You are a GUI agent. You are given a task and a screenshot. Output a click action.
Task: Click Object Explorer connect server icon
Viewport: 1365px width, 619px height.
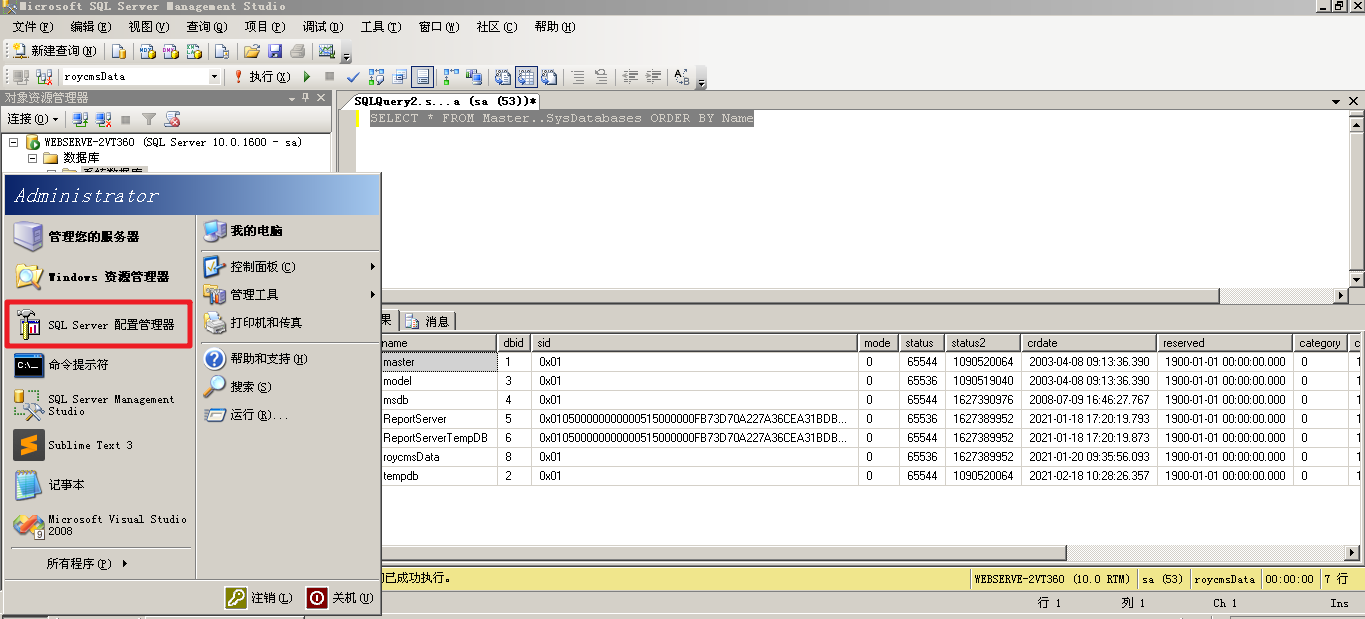[x=80, y=119]
